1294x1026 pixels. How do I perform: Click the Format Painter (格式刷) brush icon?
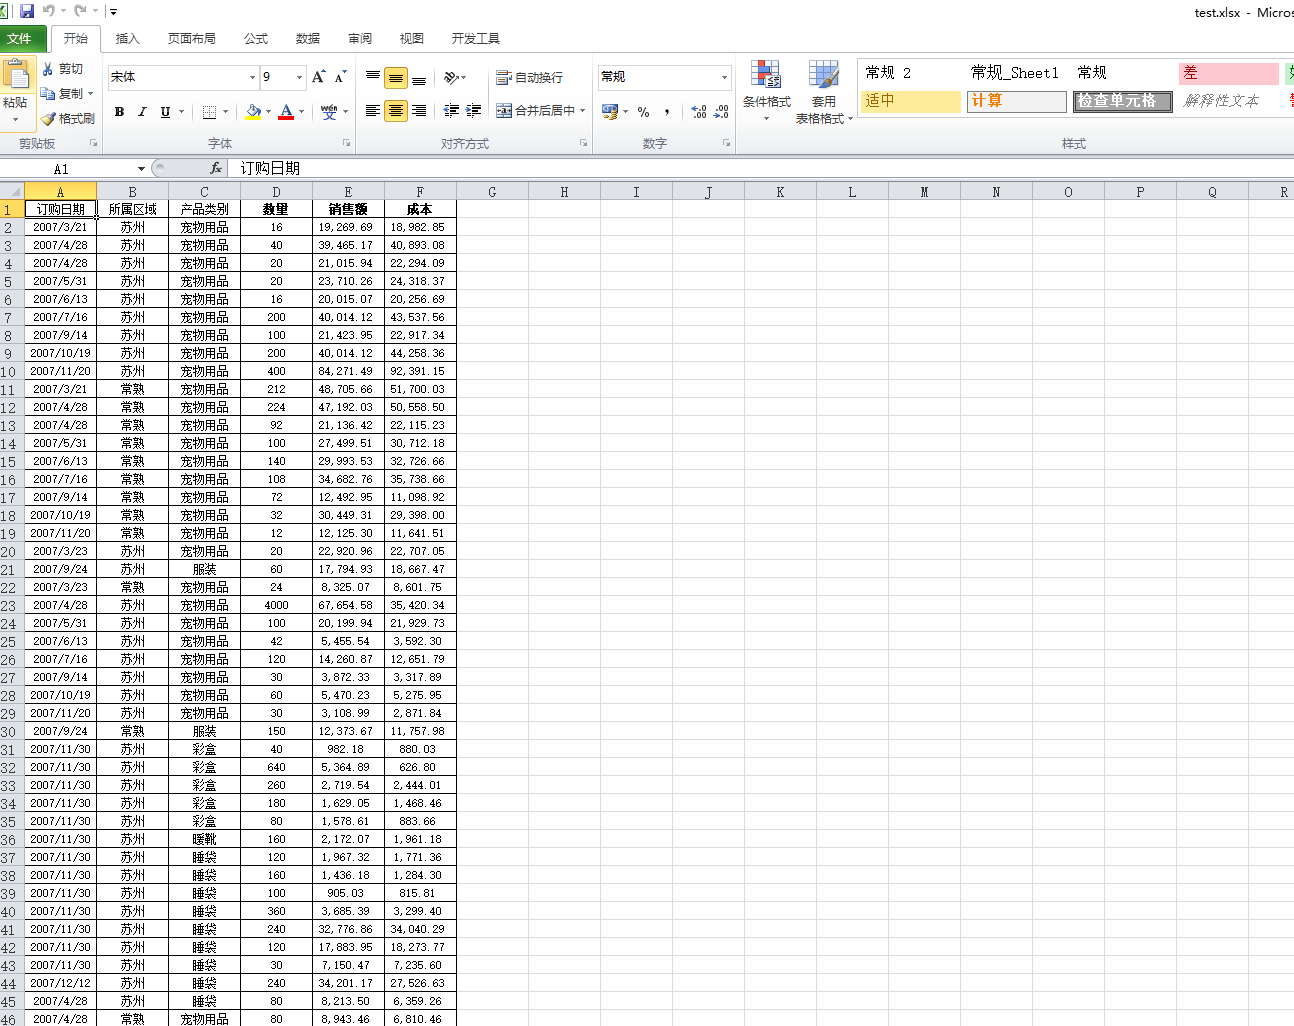[x=48, y=119]
